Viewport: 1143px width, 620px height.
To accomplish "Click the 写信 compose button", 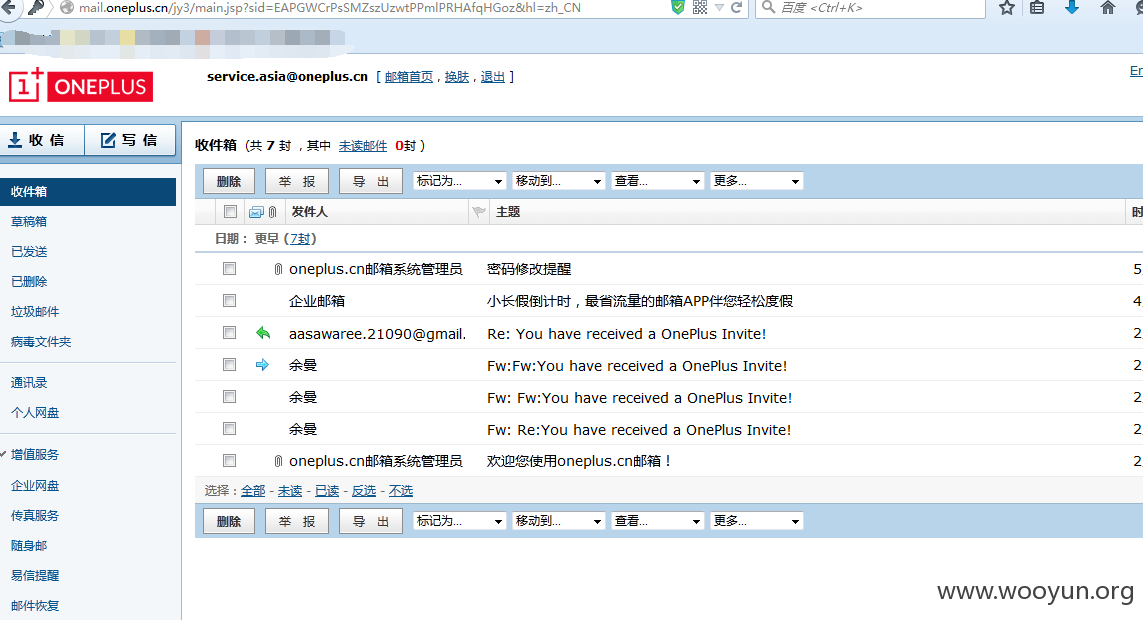I will pos(130,140).
